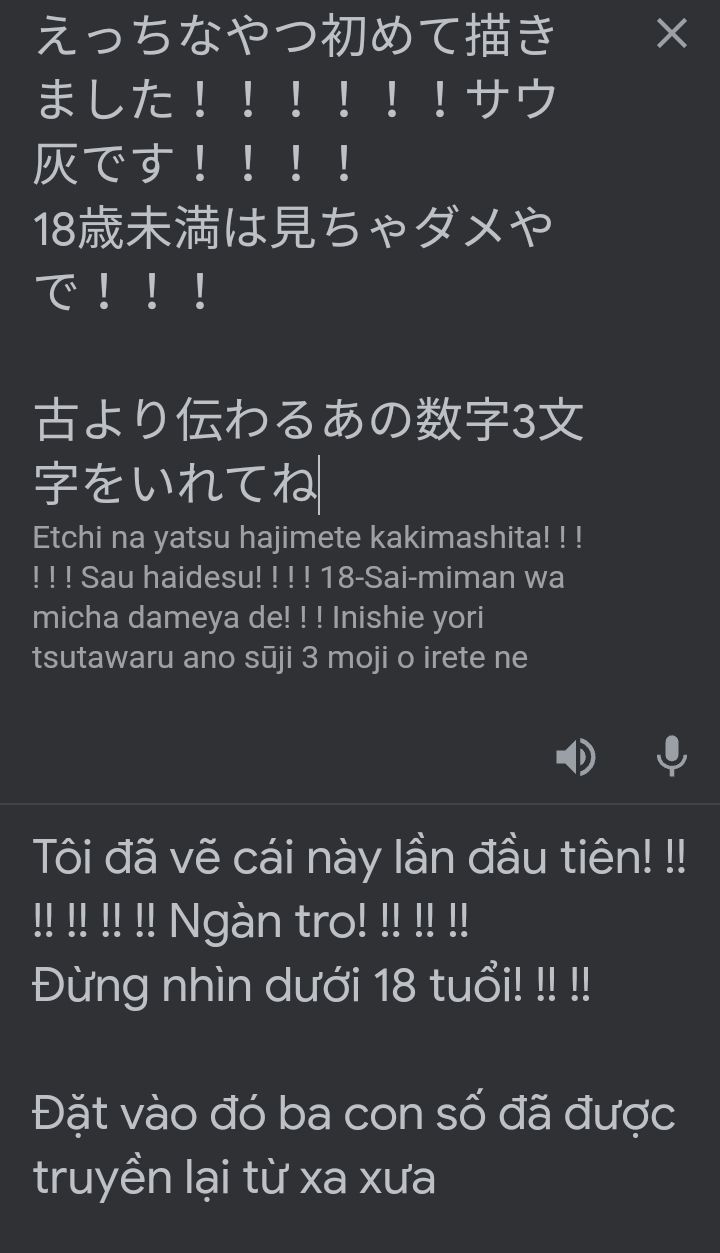Tap the last translated line truyền lại từ xa xưa
The image size is (720, 1253).
[x=234, y=1178]
